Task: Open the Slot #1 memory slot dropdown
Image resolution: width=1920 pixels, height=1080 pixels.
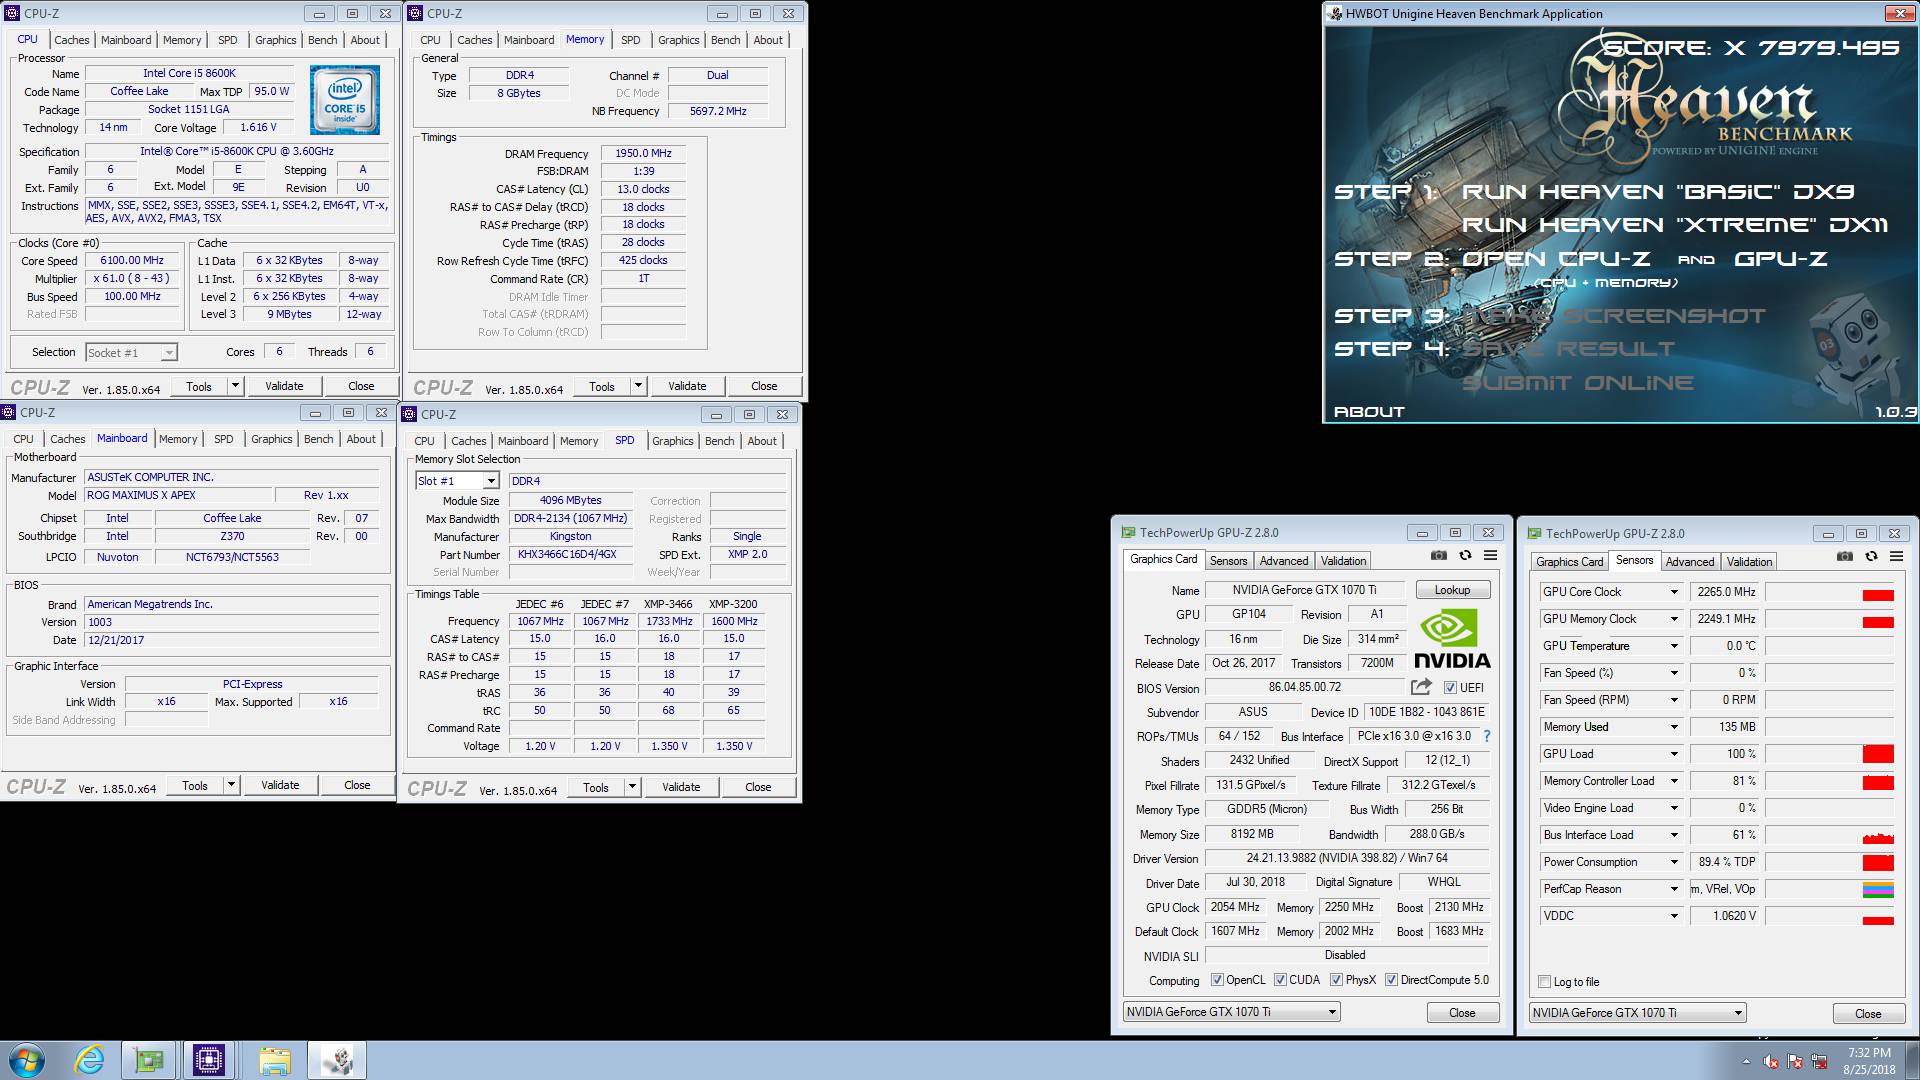Action: tap(457, 481)
